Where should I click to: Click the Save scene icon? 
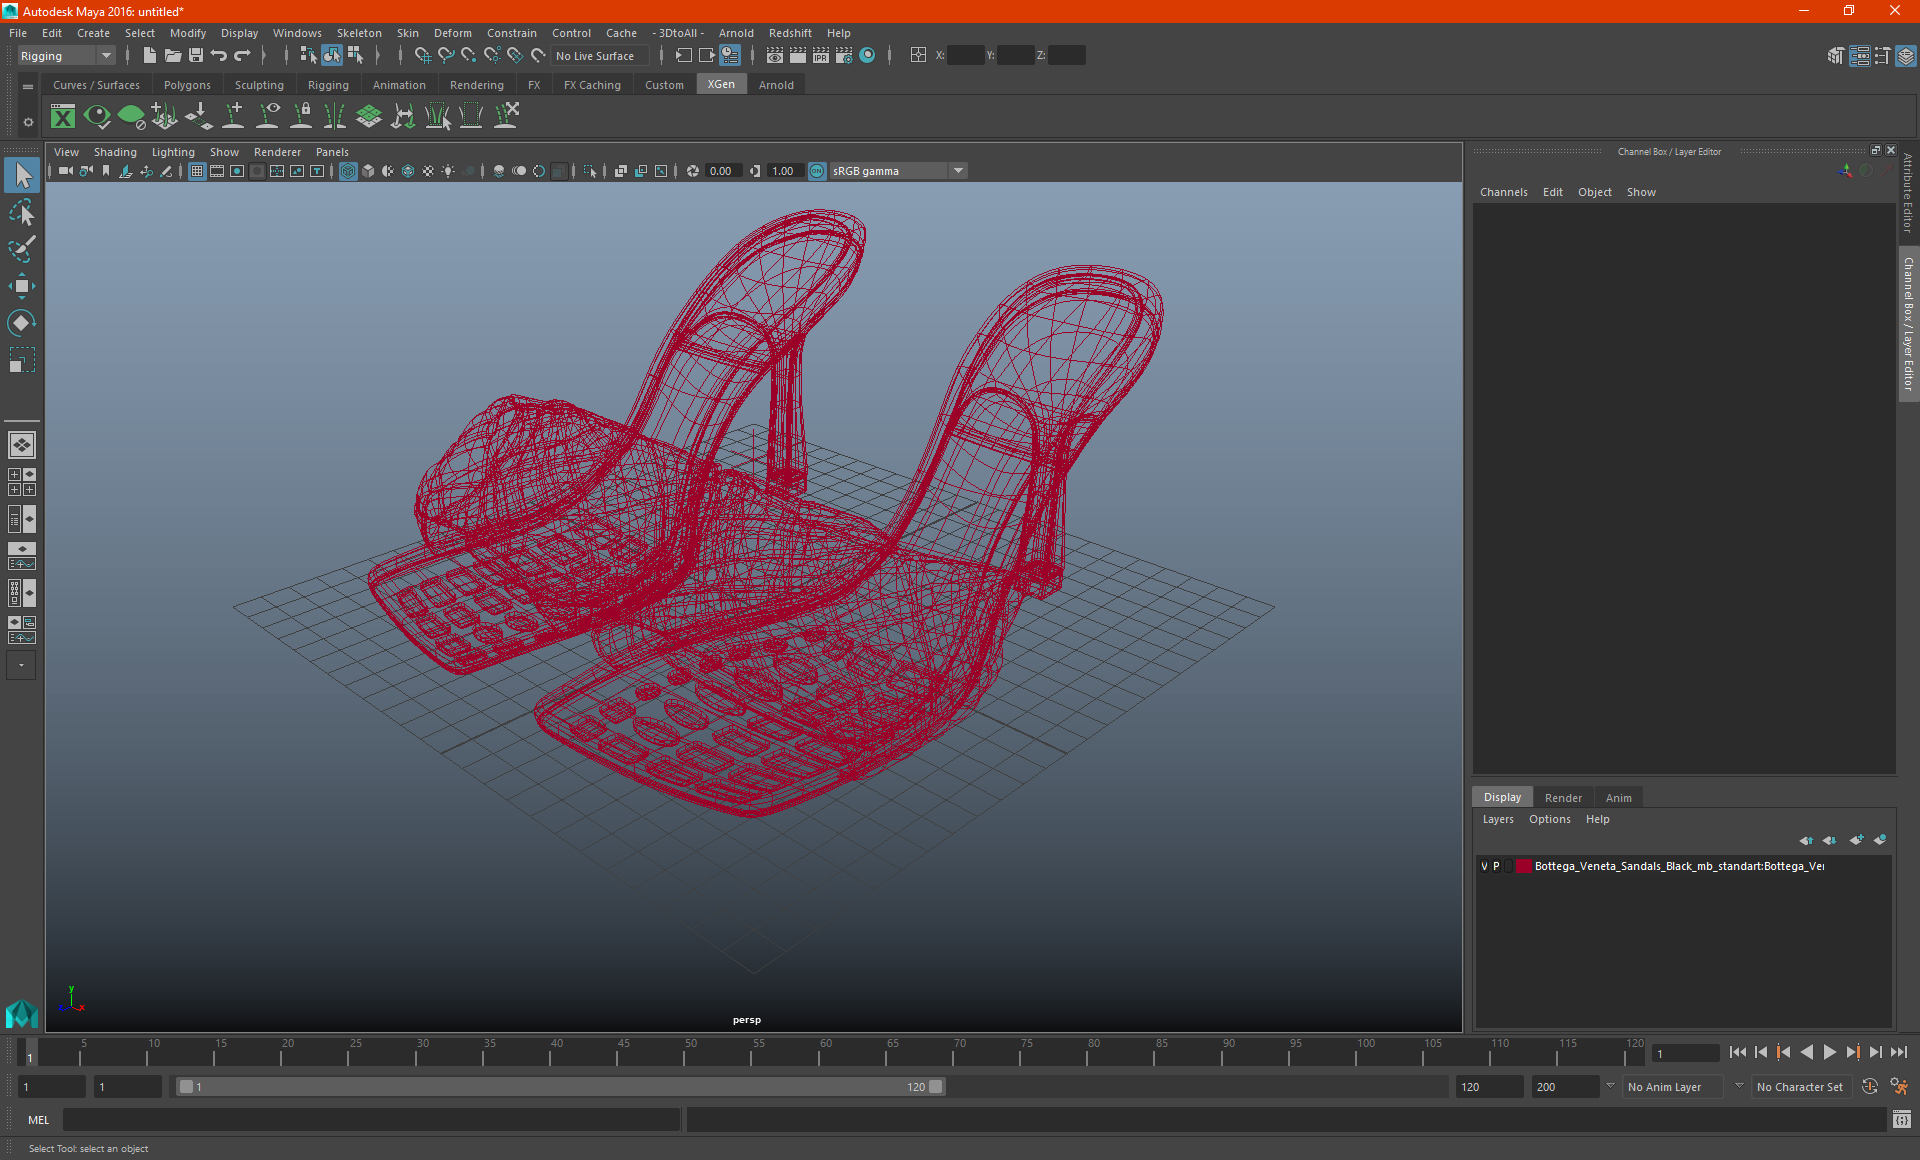[196, 56]
